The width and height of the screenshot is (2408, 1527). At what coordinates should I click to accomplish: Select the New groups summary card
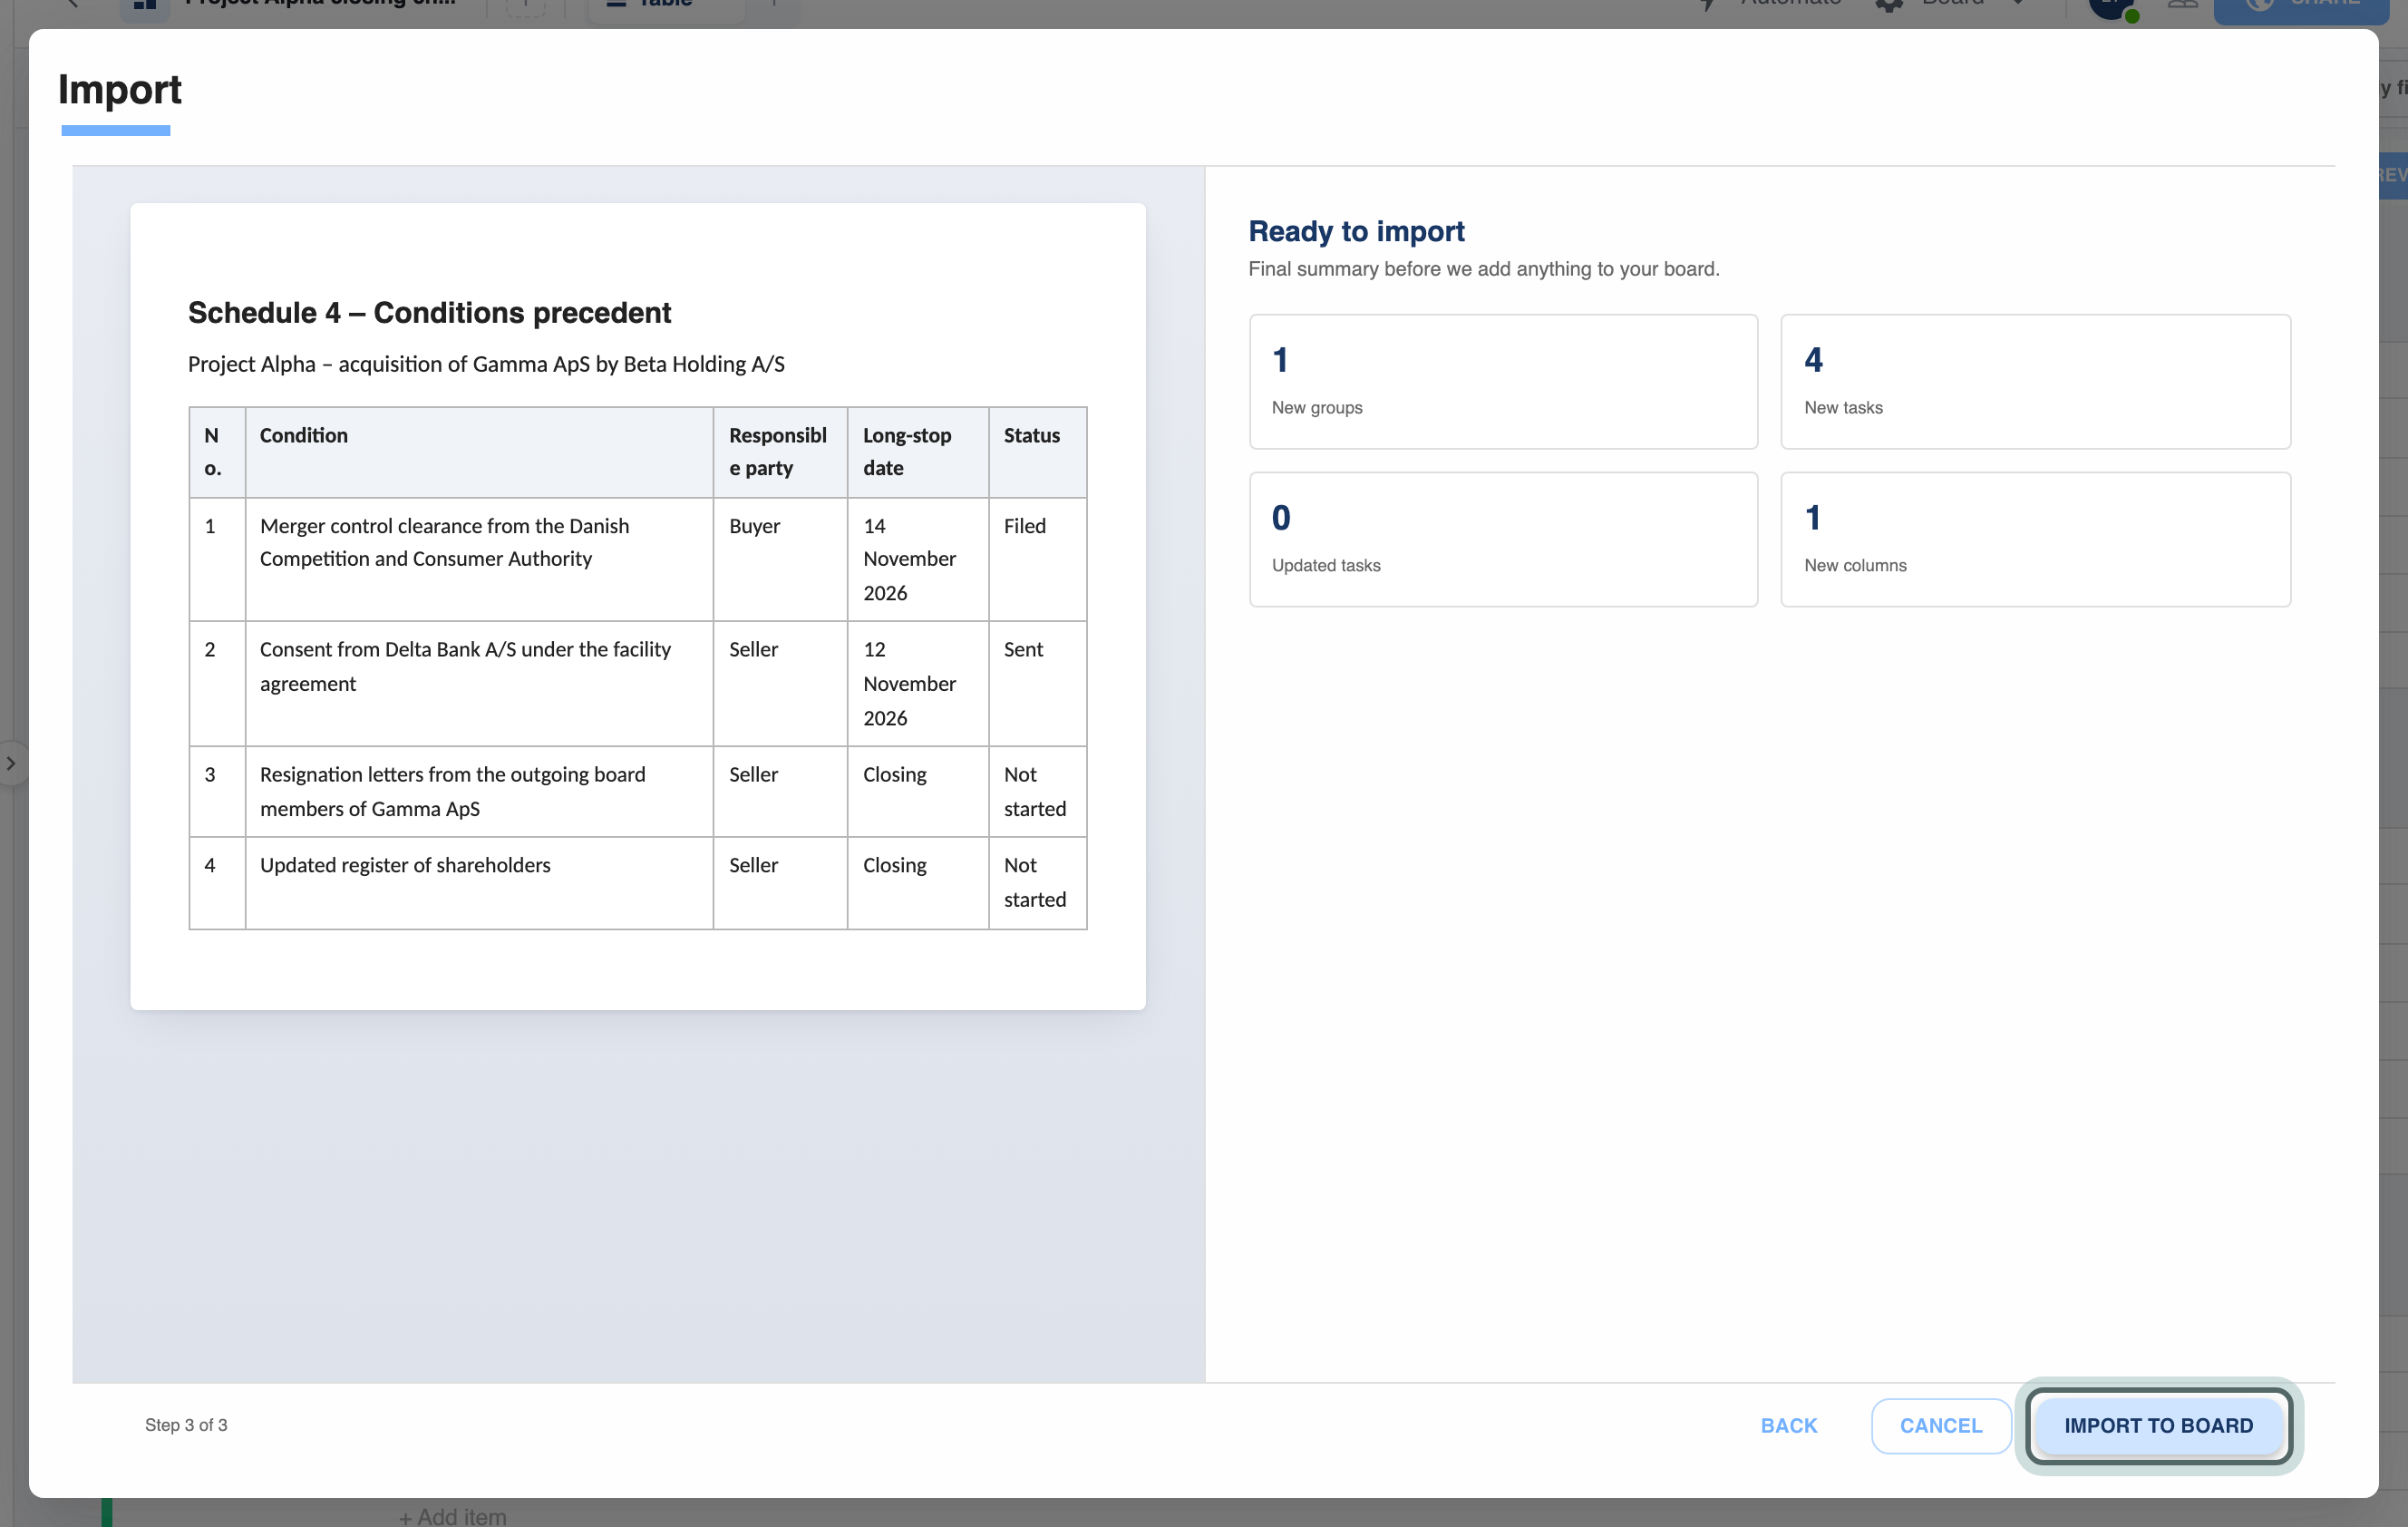1503,382
